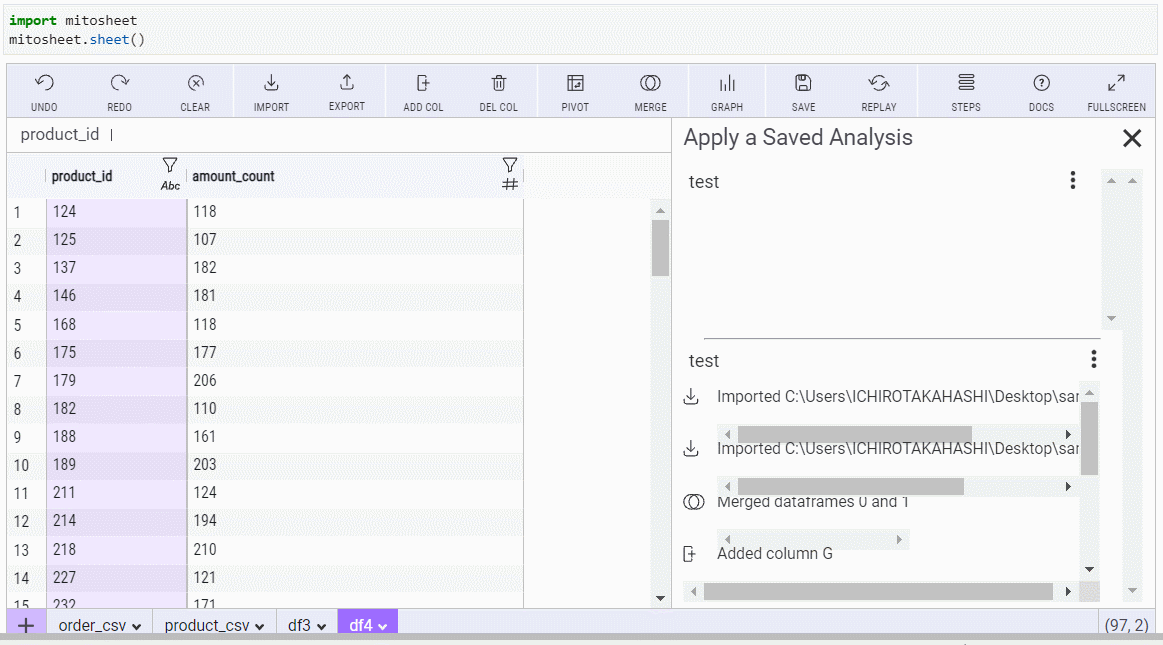This screenshot has width=1163, height=645.
Task: Open three-dot menu of first test analysis
Action: click(1072, 180)
